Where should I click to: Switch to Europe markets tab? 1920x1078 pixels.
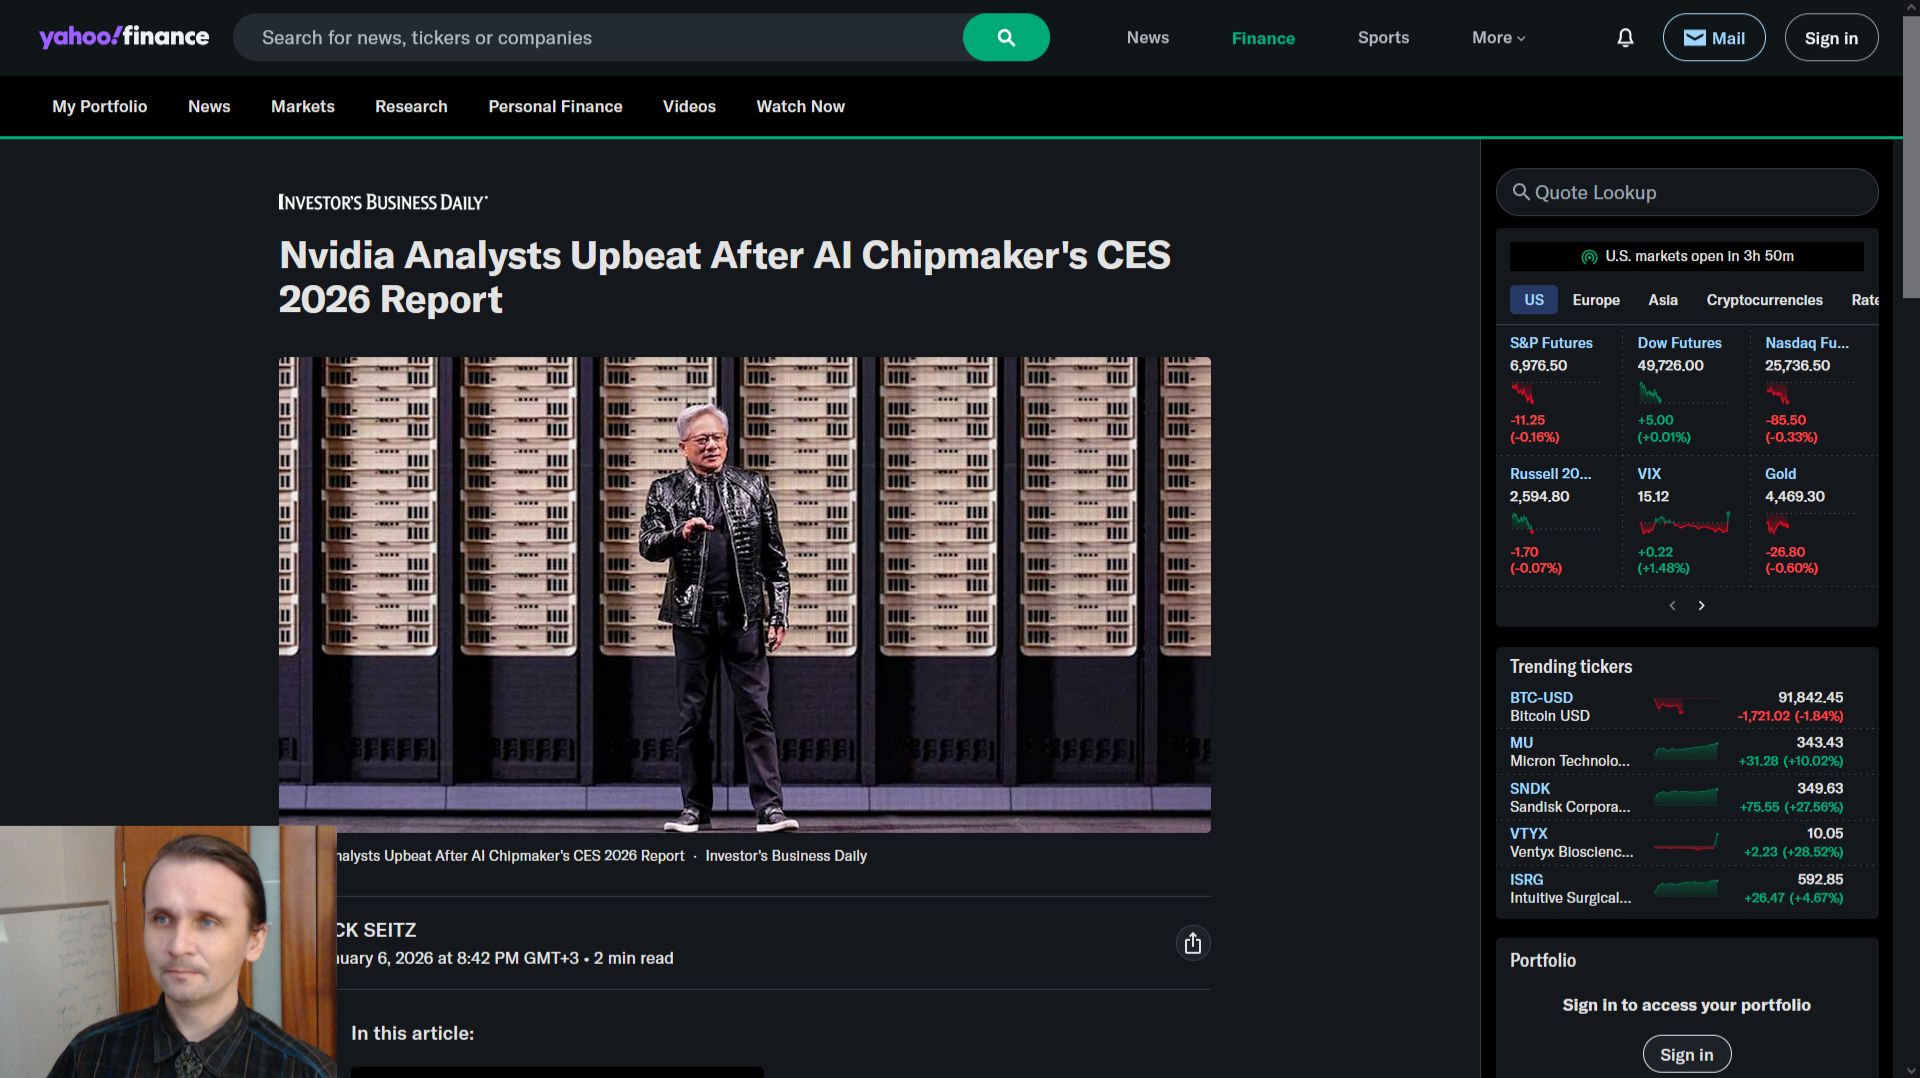[1595, 300]
